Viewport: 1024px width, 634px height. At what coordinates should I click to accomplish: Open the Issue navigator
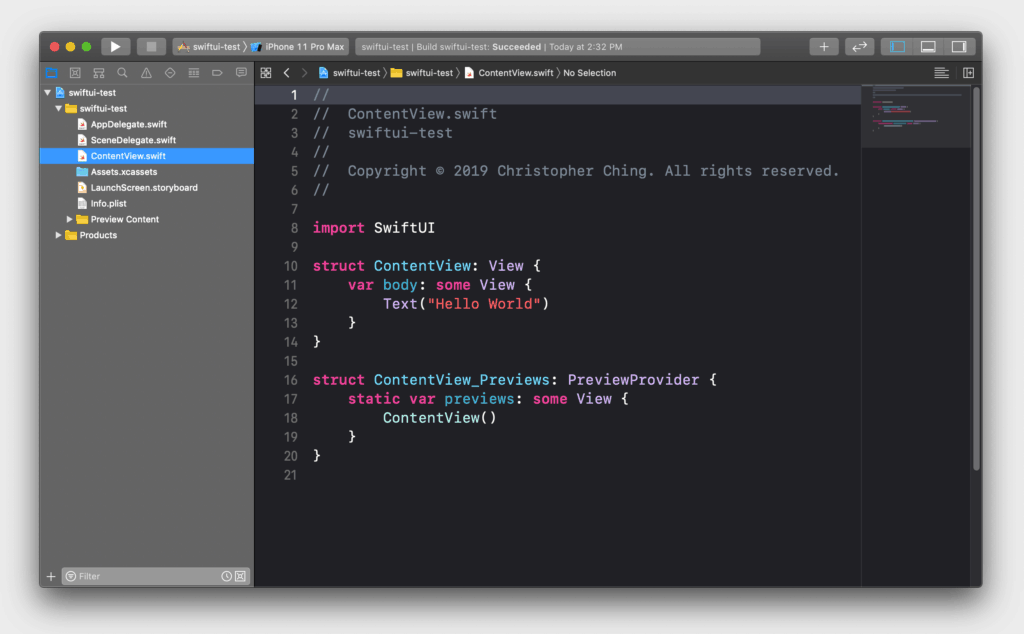(x=146, y=72)
